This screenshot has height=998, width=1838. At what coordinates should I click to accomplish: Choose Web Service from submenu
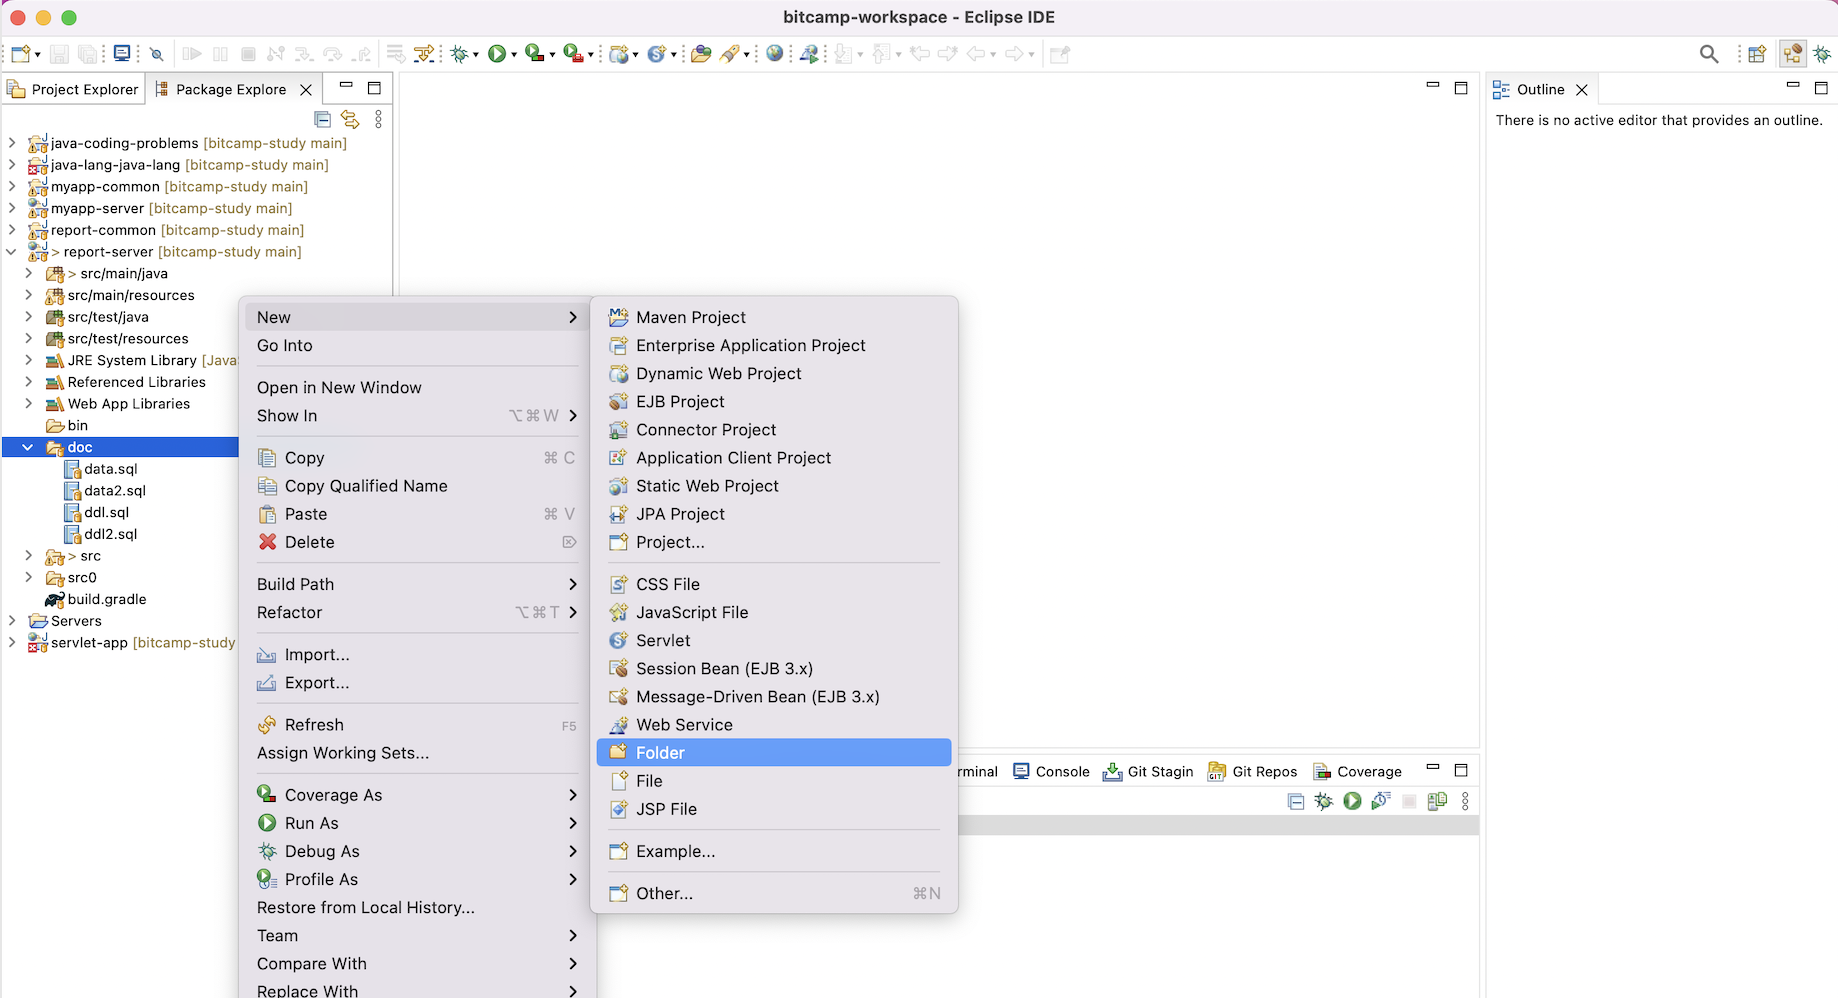point(774,725)
